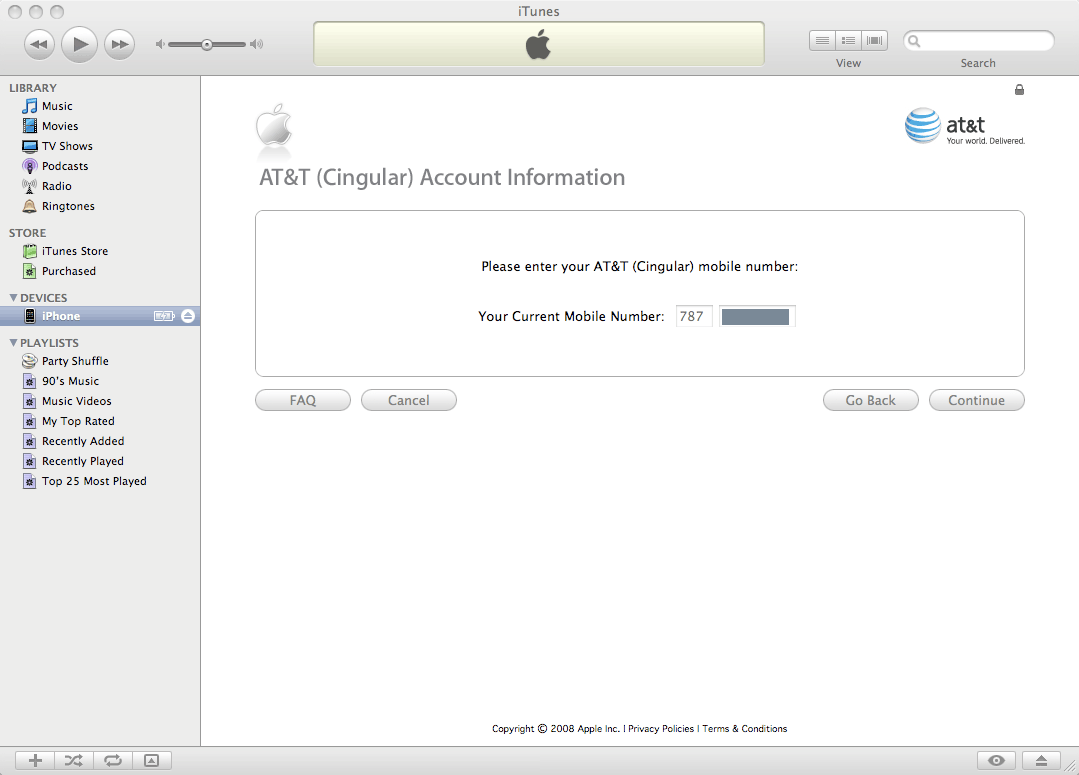
Task: Eject the iPhone
Action: 188,316
